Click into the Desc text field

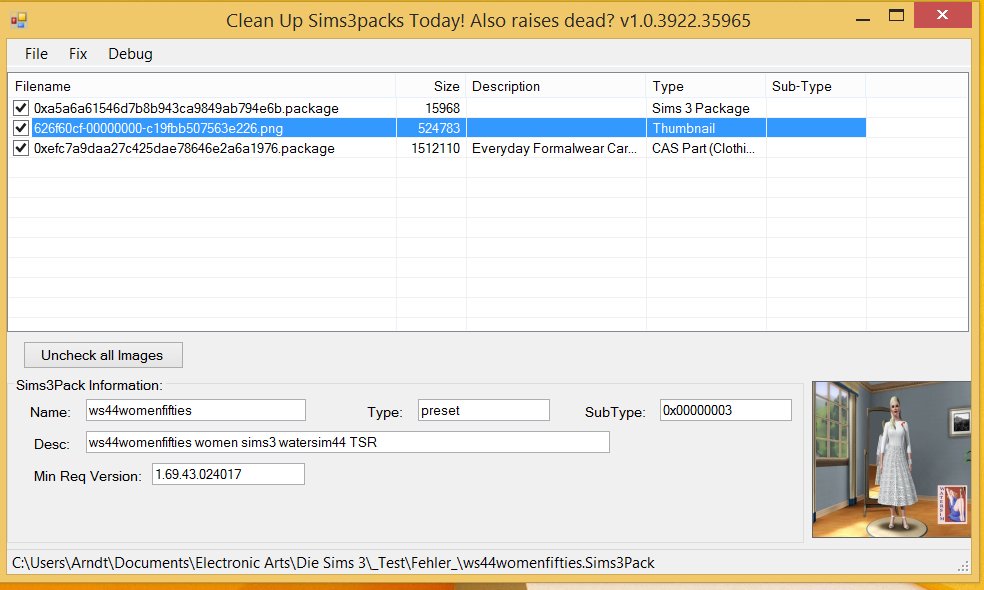point(347,442)
